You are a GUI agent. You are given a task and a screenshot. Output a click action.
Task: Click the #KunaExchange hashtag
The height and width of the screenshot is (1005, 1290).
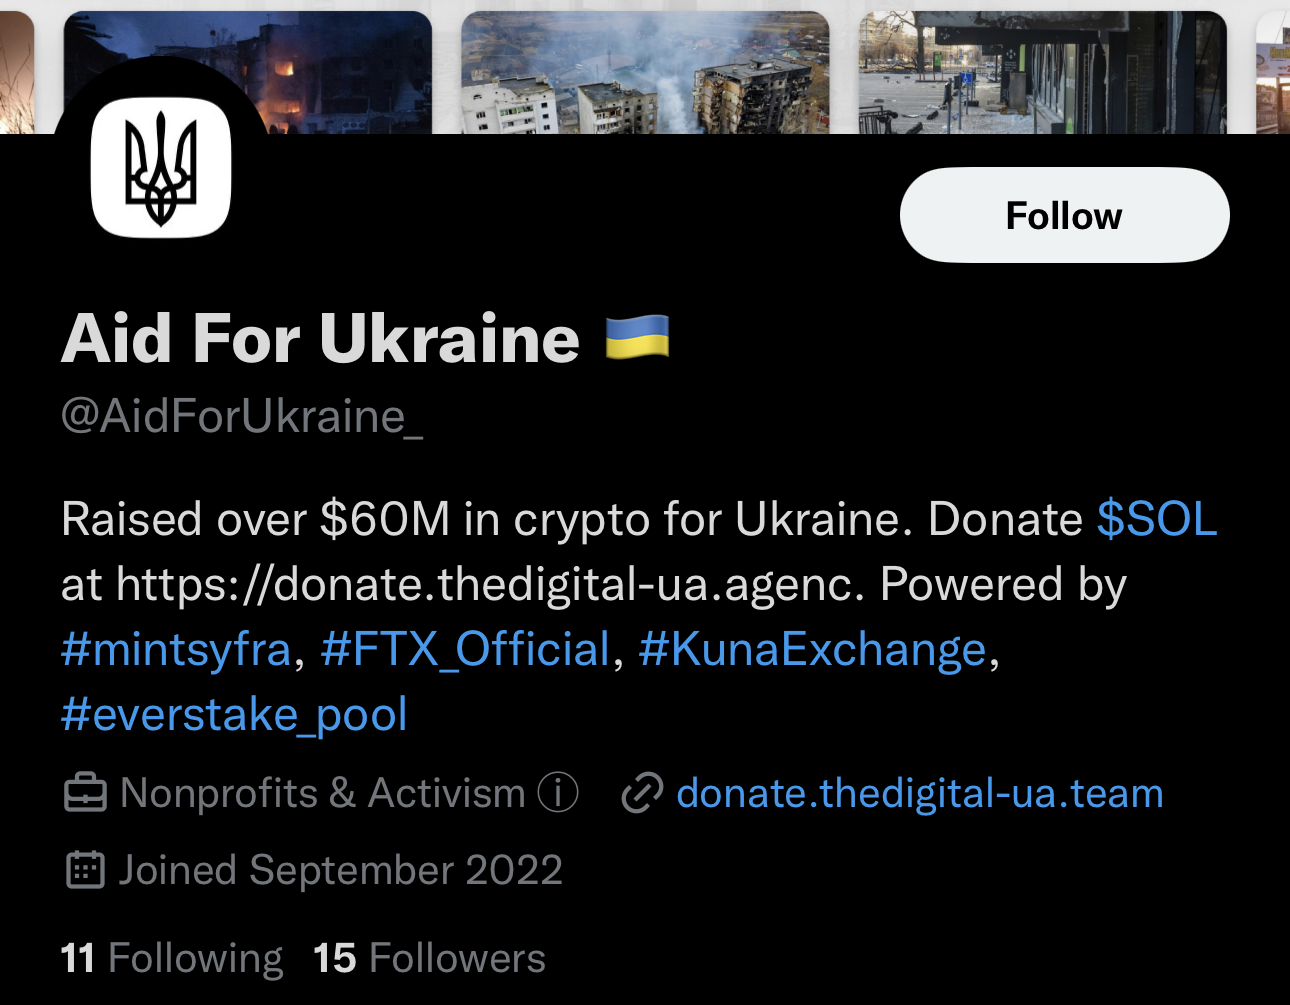tap(811, 649)
